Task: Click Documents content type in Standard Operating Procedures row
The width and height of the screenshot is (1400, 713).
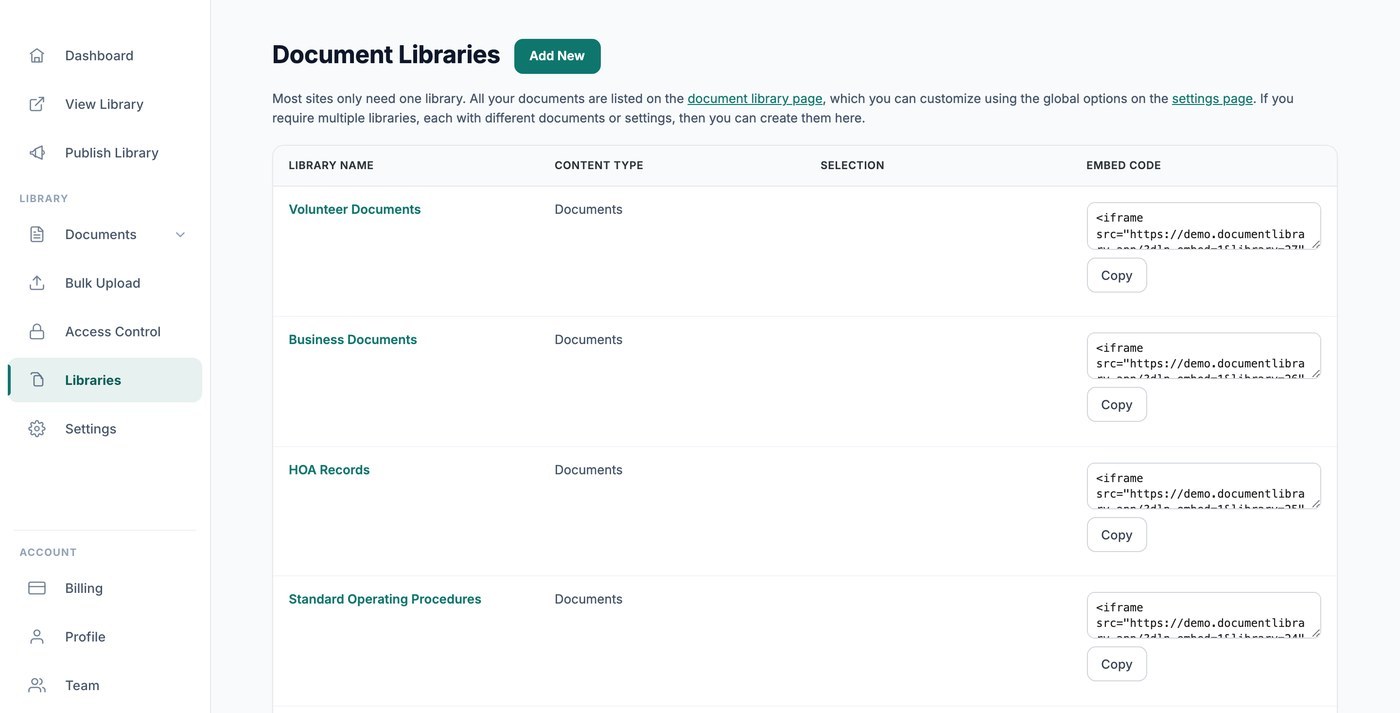Action: [x=588, y=599]
